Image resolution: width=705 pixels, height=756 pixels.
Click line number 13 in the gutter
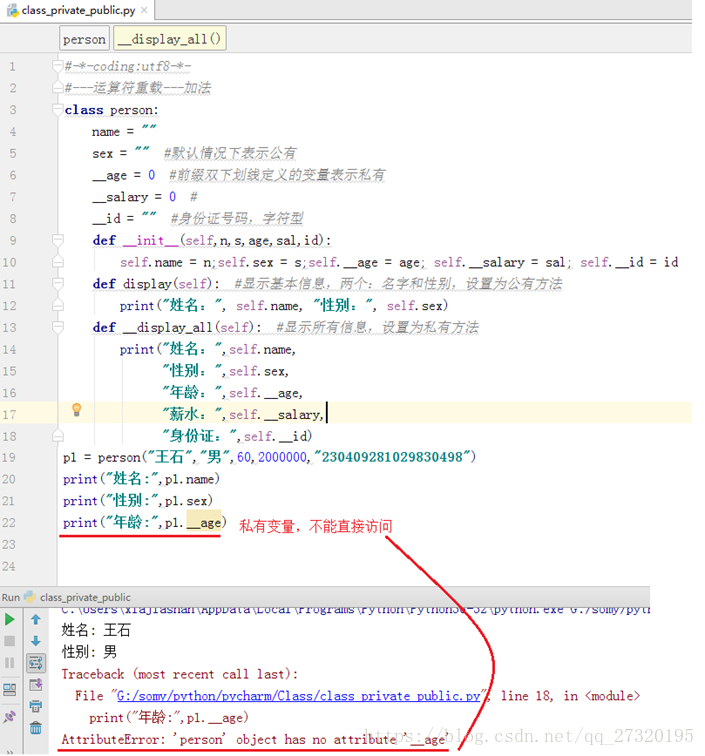tap(9, 327)
